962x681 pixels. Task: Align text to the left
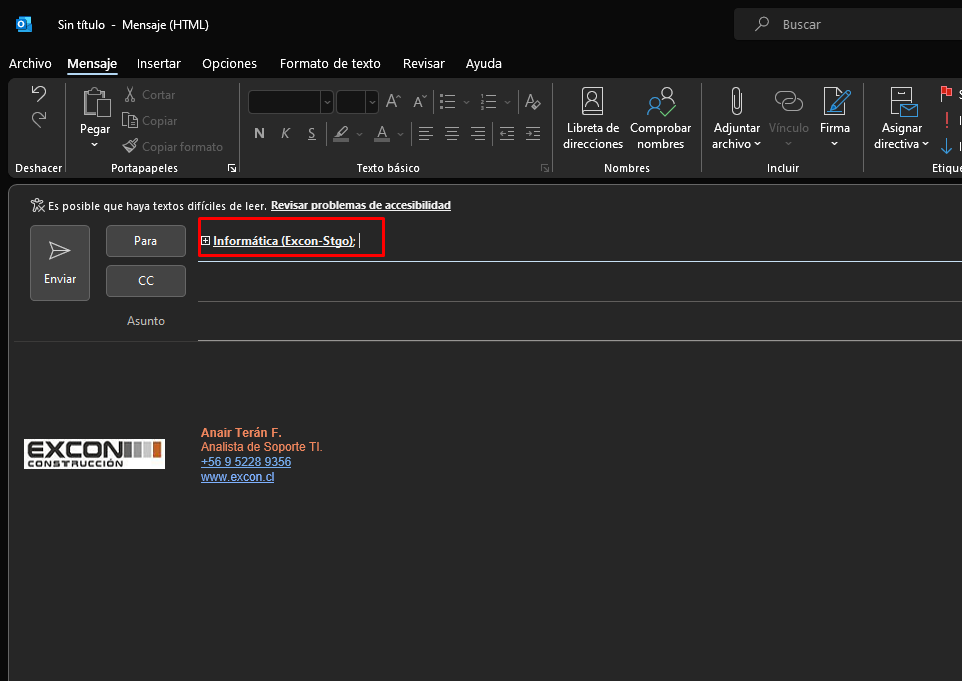(426, 133)
